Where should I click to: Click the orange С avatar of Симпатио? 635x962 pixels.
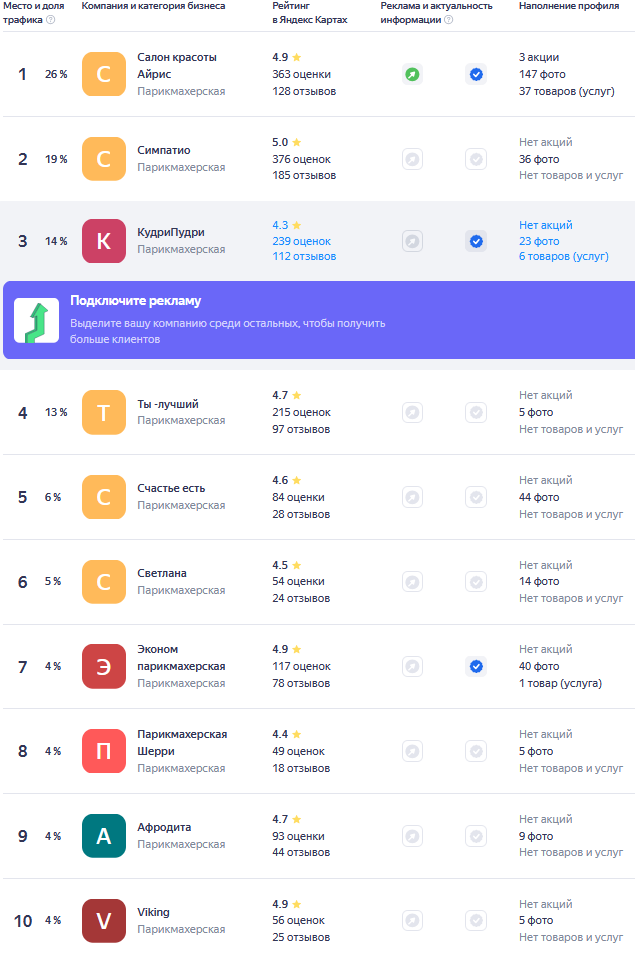tap(104, 159)
